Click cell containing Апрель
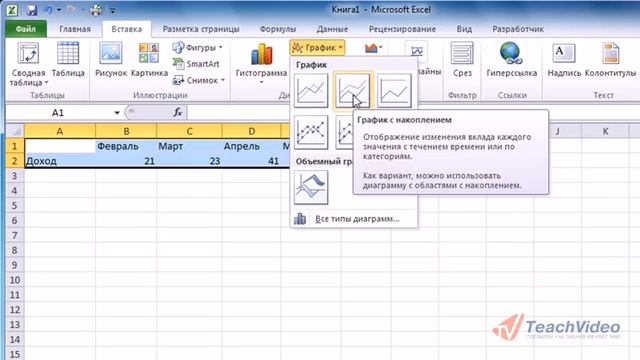This screenshot has width=640, height=360. 251,146
